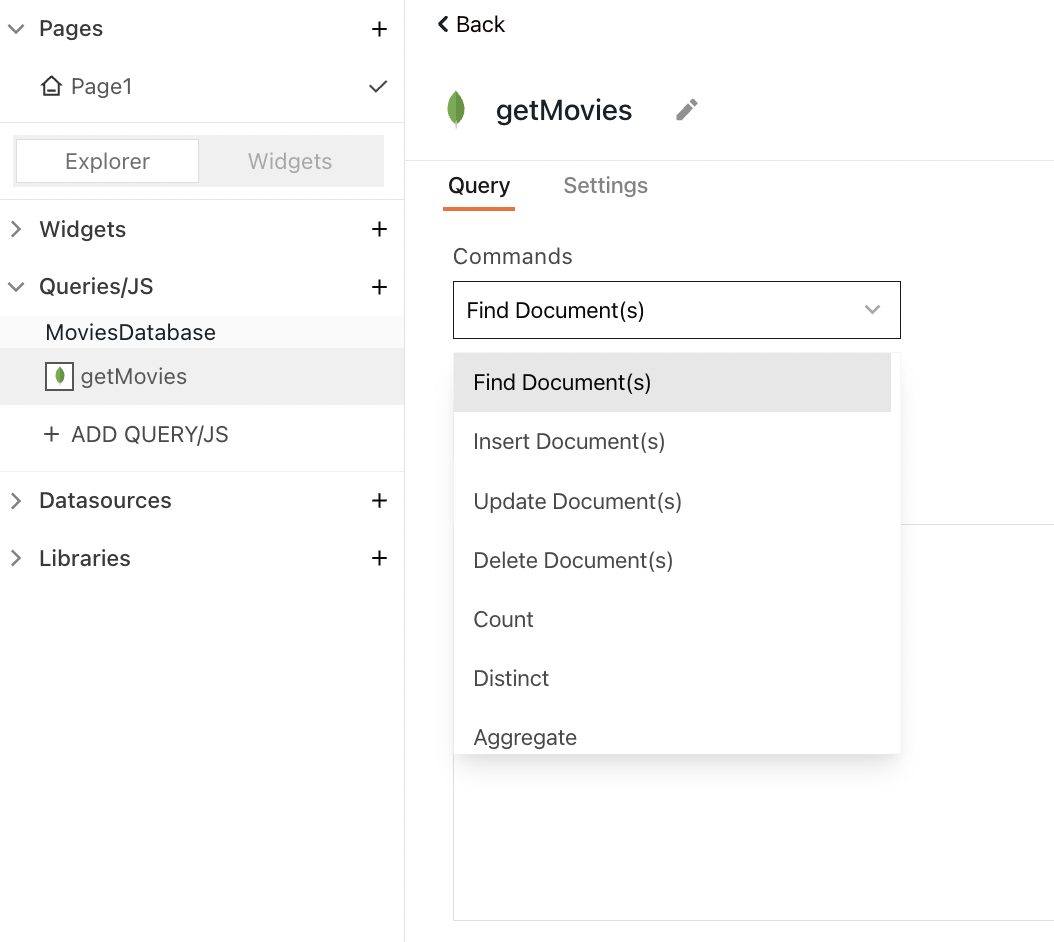Click ADD QUERY/JS button

[x=136, y=434]
